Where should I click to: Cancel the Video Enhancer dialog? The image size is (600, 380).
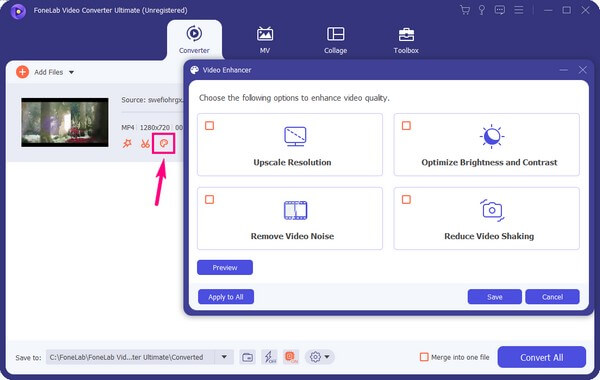[x=552, y=297]
